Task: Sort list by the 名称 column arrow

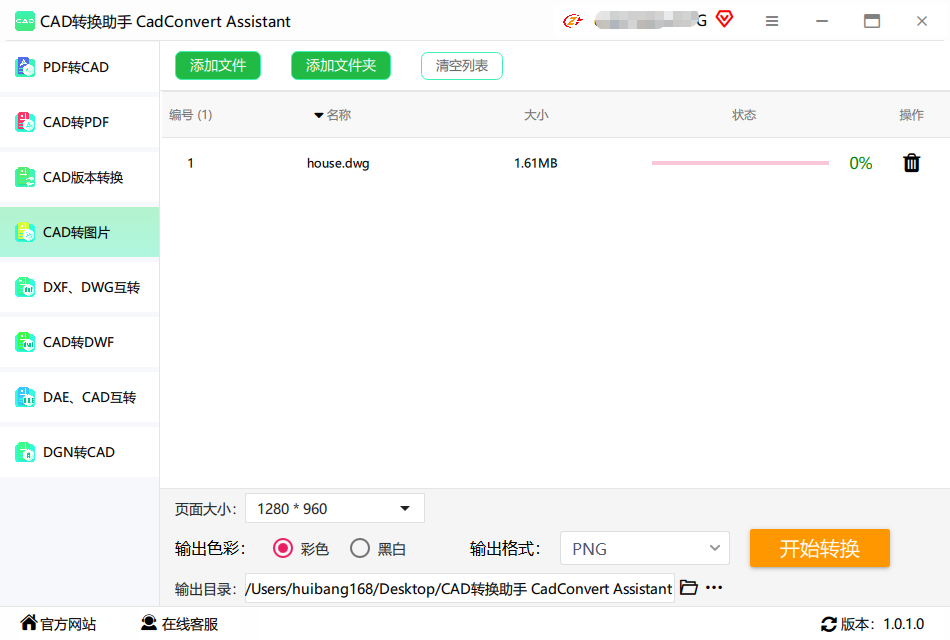Action: coord(319,115)
